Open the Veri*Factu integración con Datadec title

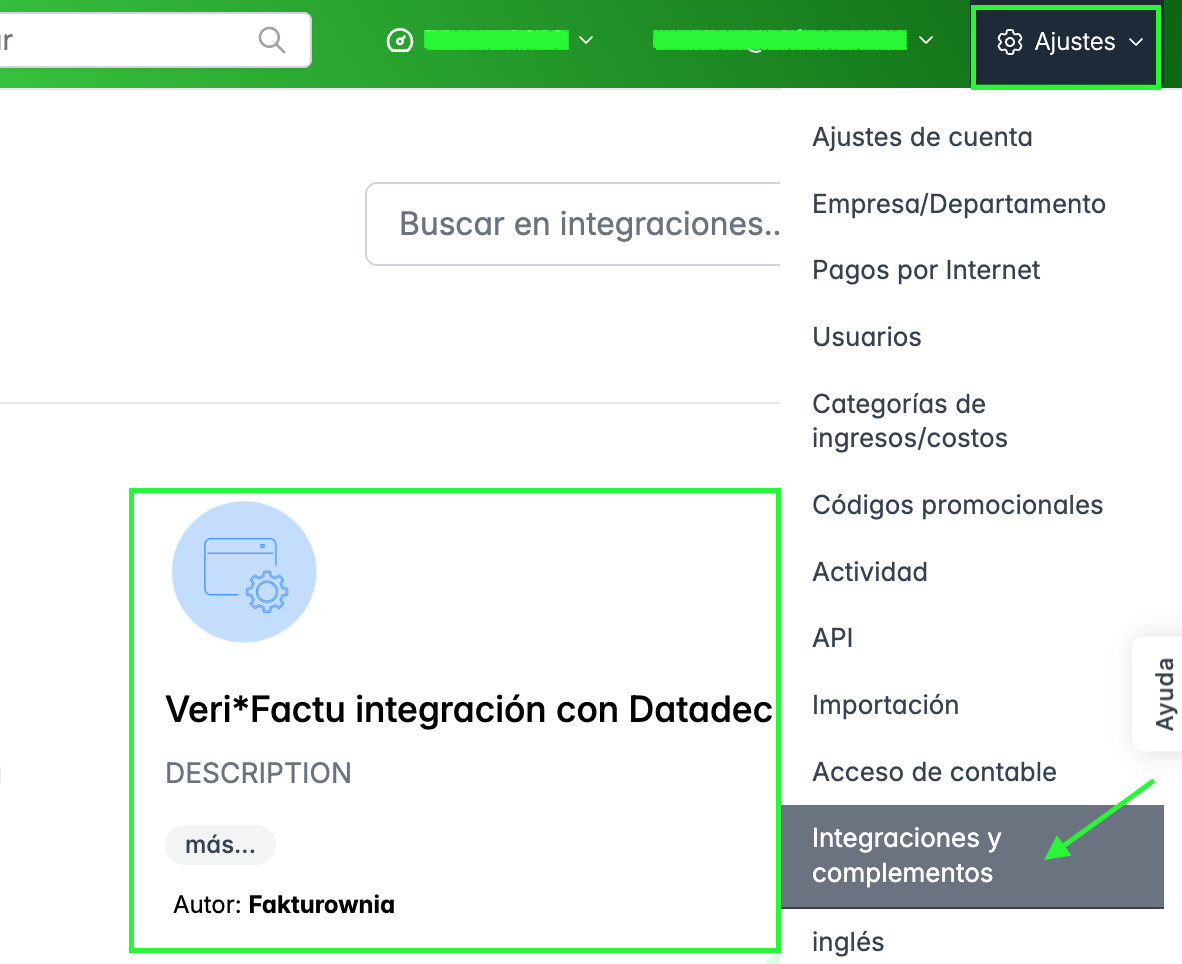pos(469,709)
